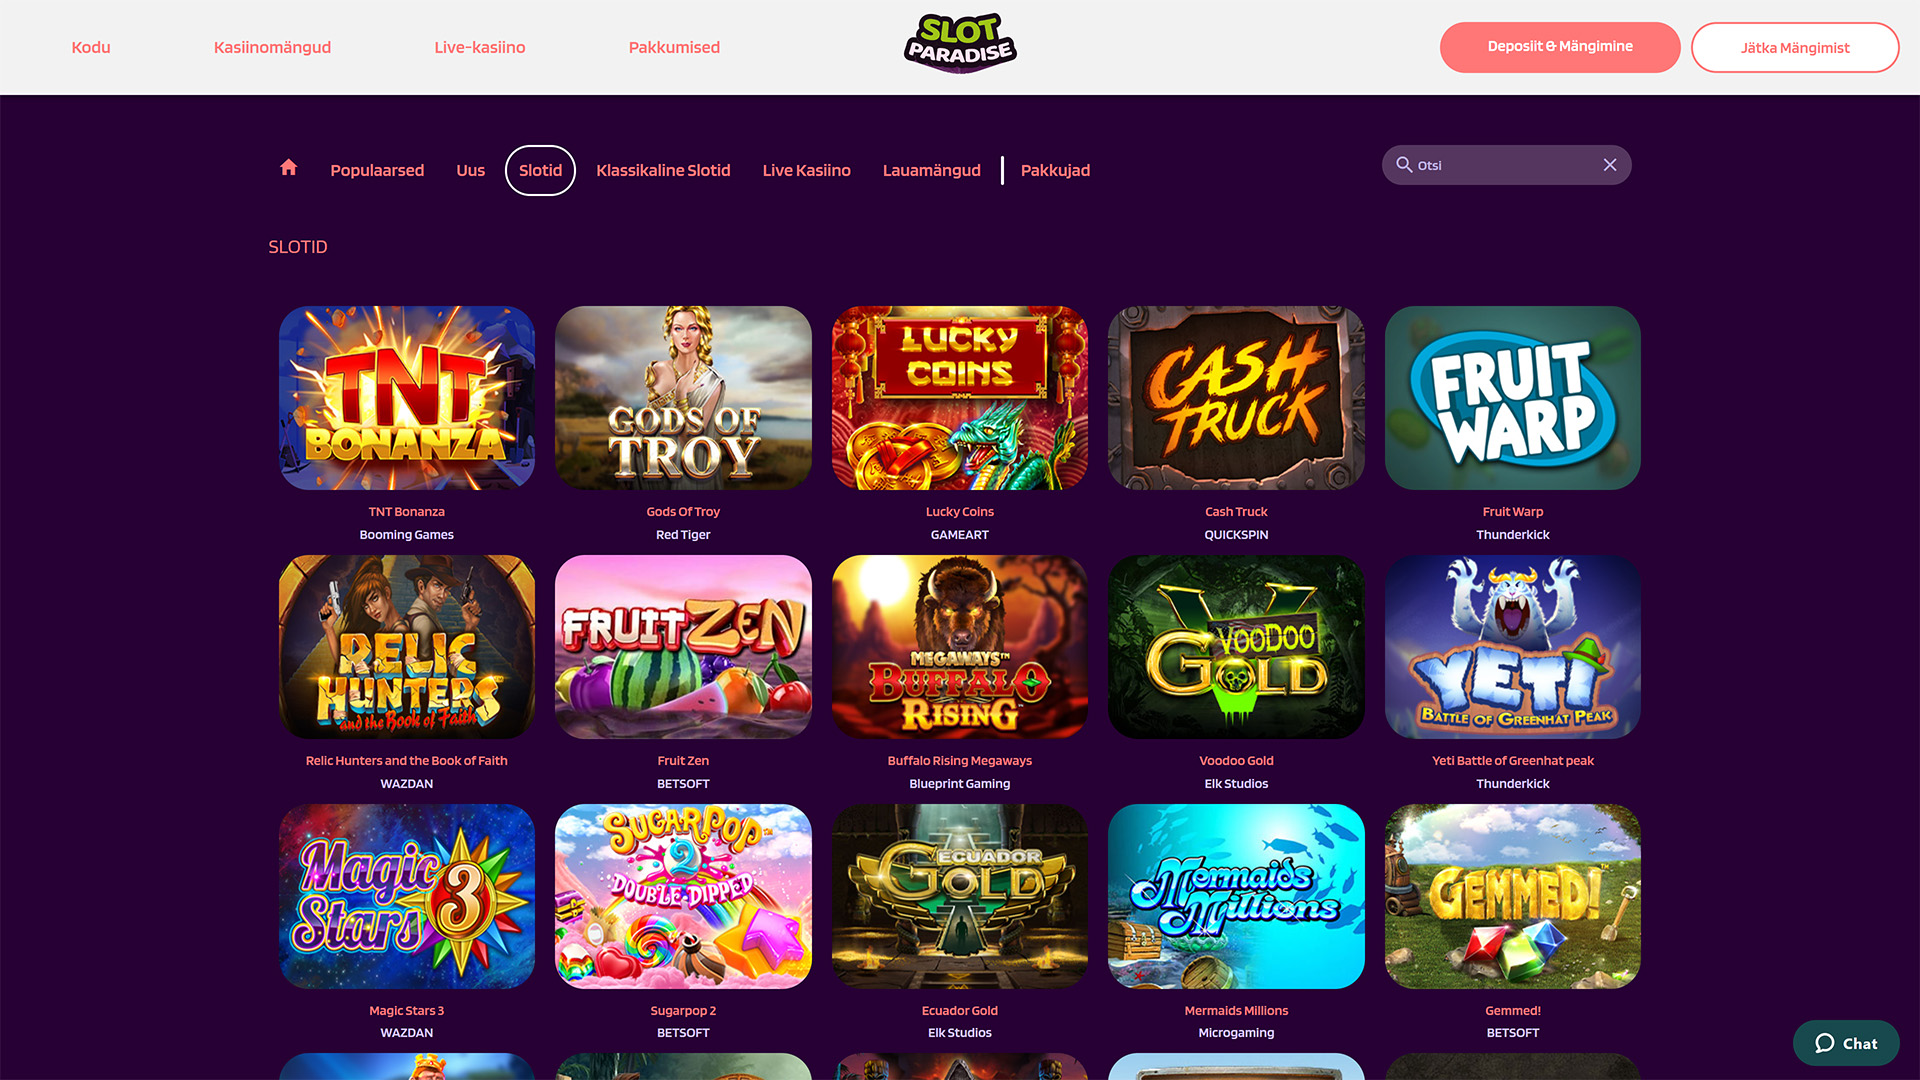This screenshot has height=1080, width=1920.
Task: Click the Slot Paradise logo
Action: (x=960, y=44)
